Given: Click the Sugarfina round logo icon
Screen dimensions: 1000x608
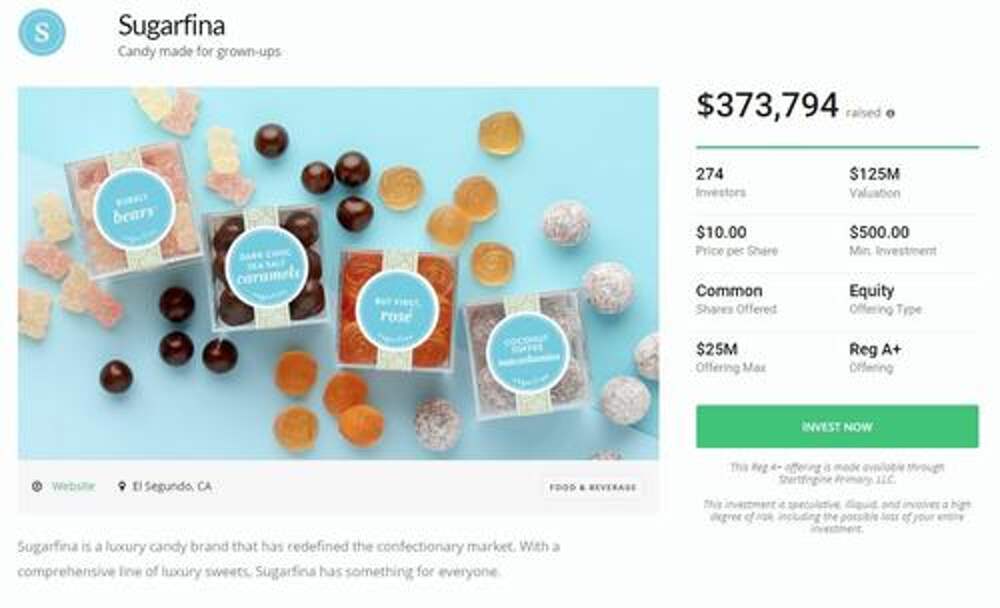Looking at the screenshot, I should coord(42,31).
